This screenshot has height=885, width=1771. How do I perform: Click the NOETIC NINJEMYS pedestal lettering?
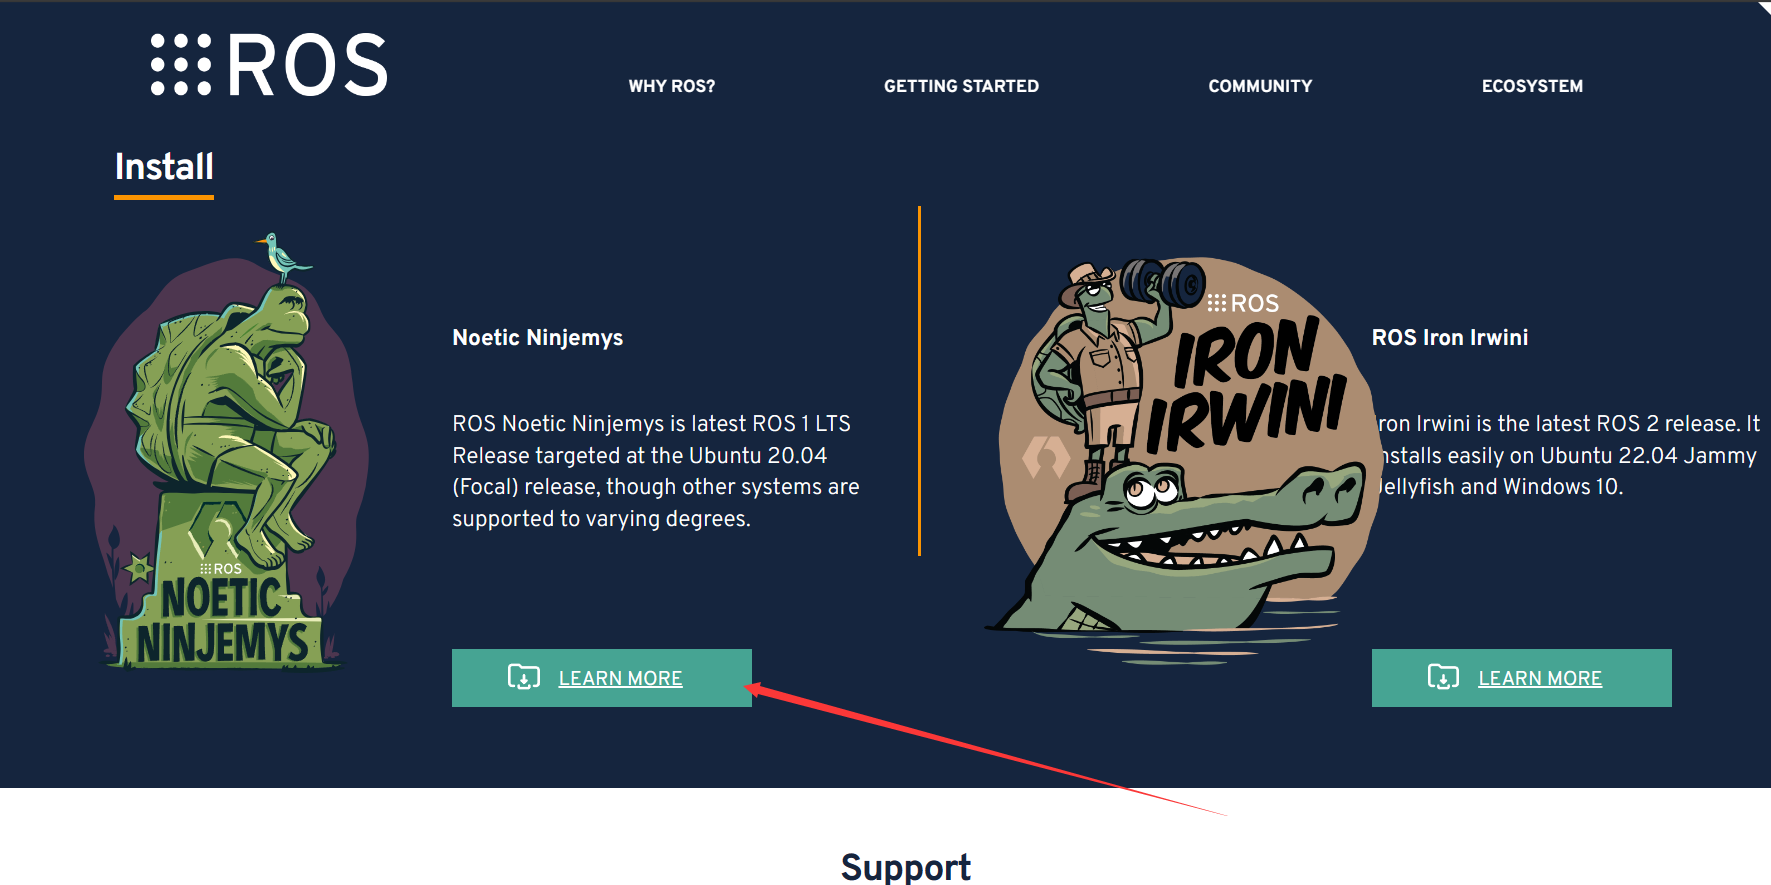(x=222, y=622)
